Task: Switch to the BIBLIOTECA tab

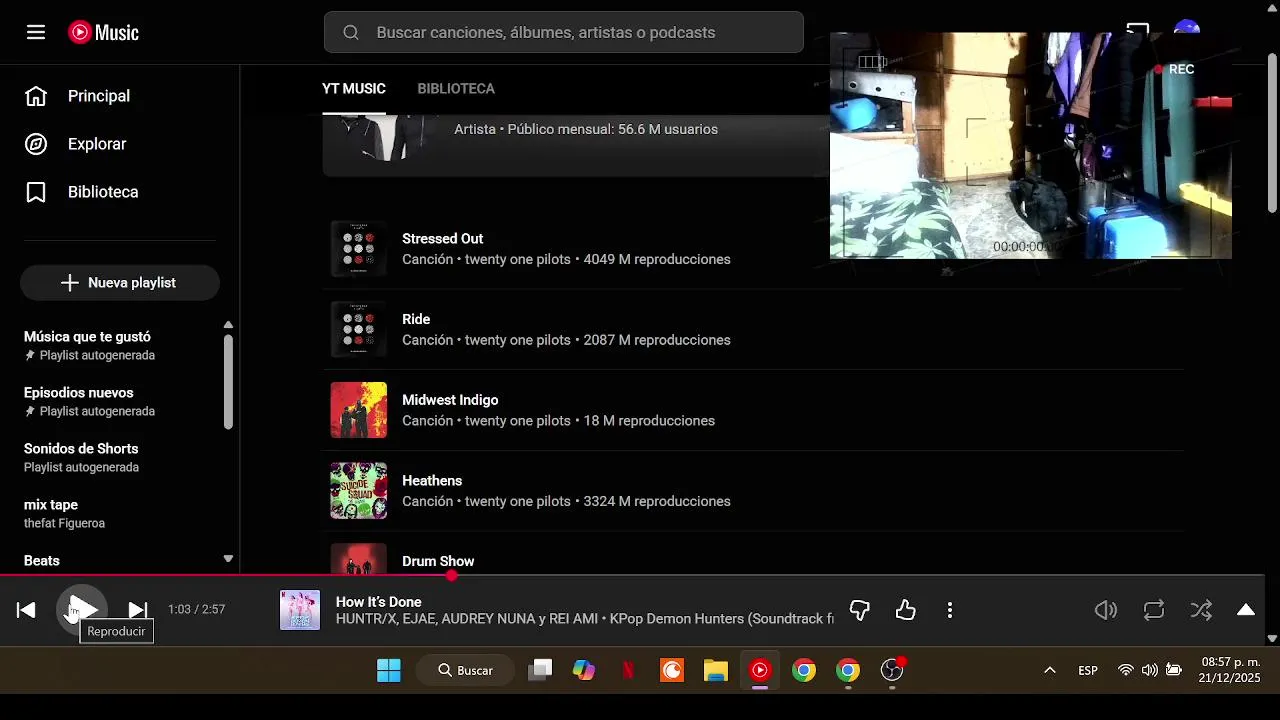Action: [456, 89]
